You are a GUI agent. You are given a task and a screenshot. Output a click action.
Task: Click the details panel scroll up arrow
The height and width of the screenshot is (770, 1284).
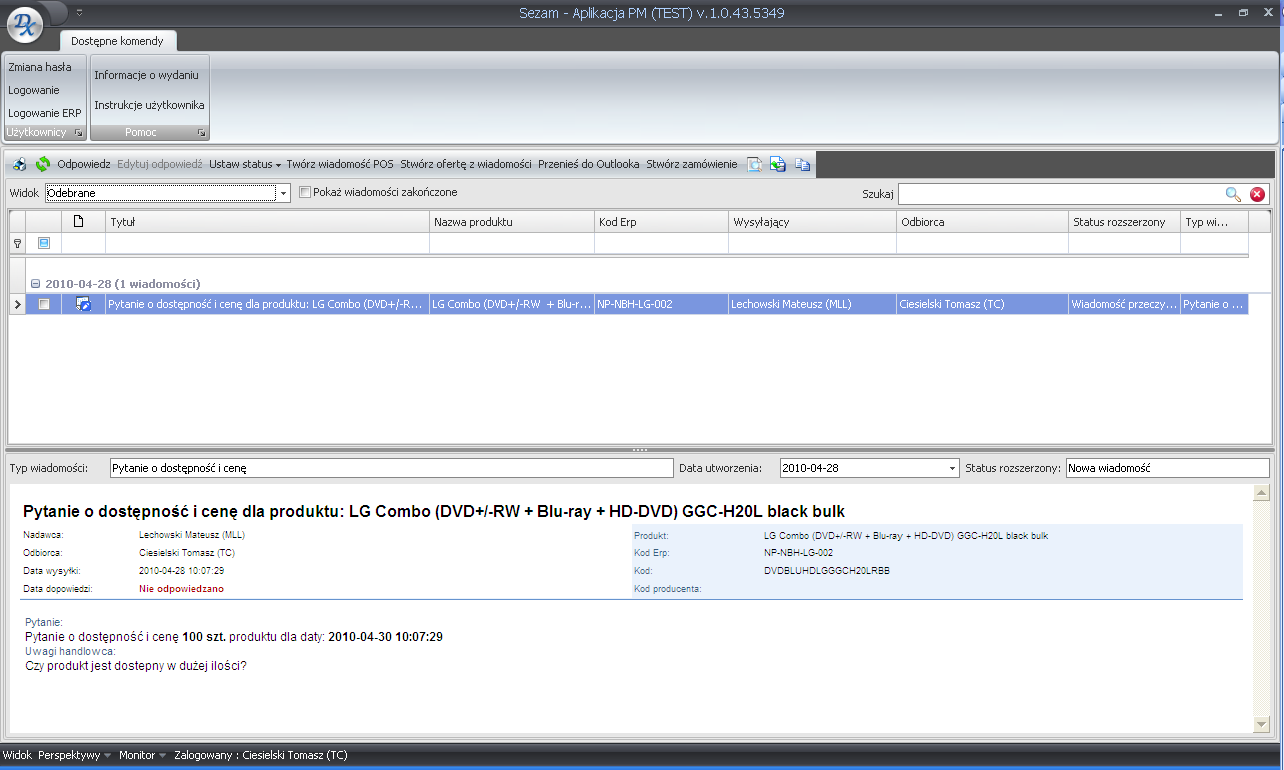point(1259,493)
